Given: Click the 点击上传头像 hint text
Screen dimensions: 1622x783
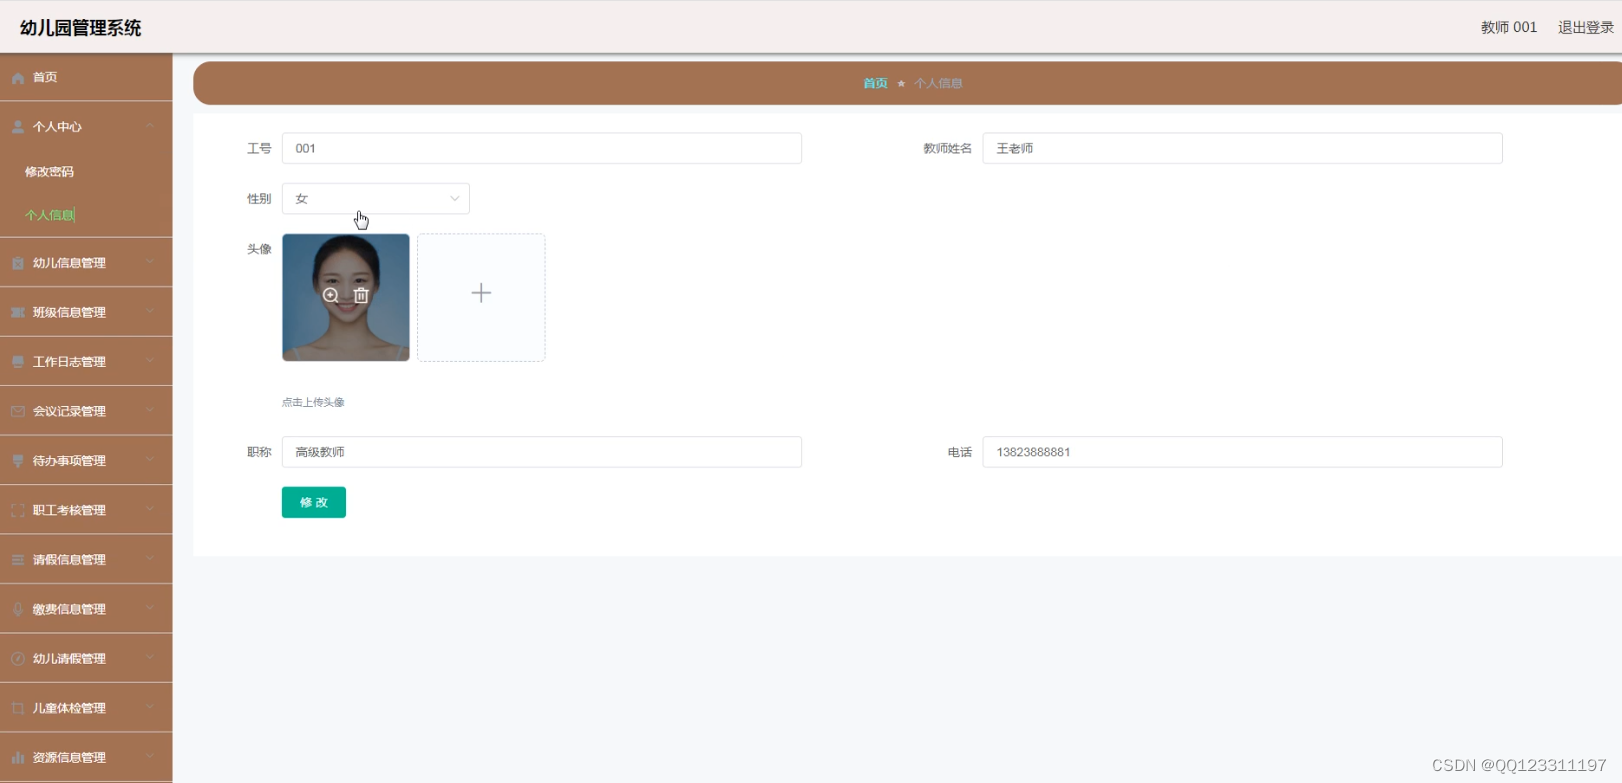Looking at the screenshot, I should 313,402.
